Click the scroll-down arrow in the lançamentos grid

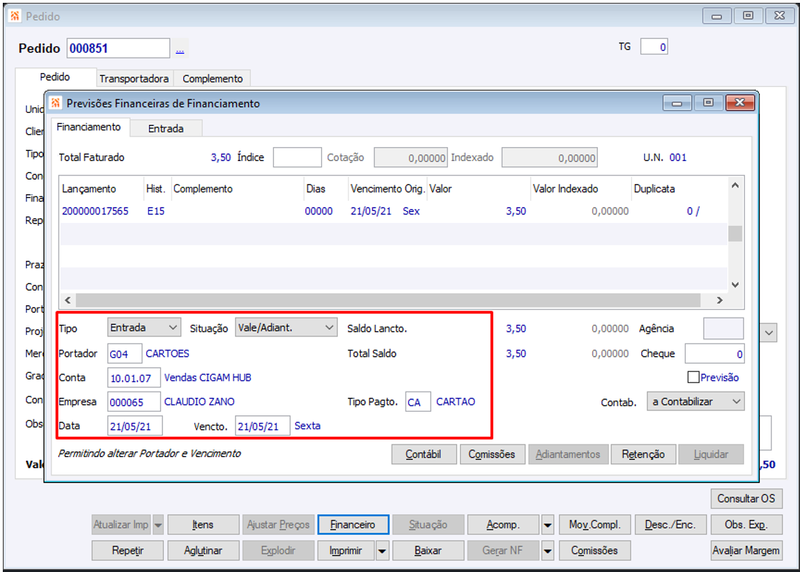pos(735,285)
